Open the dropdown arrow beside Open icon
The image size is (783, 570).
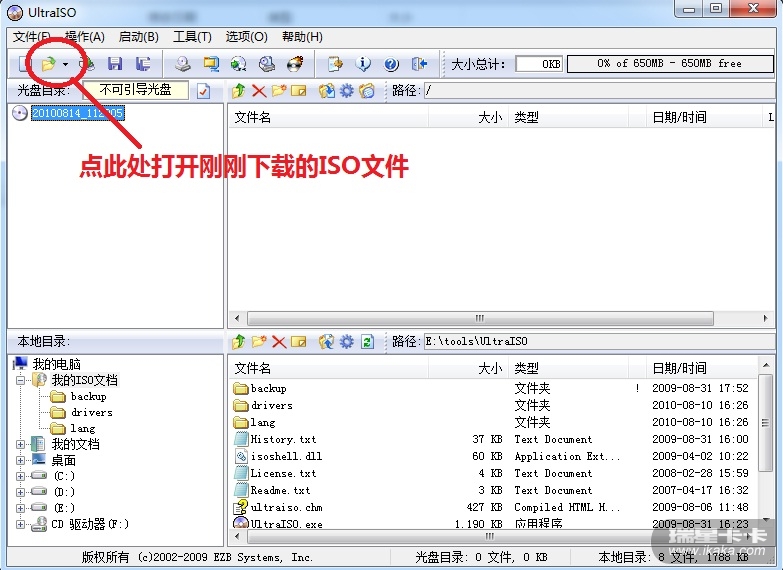[x=65, y=64]
